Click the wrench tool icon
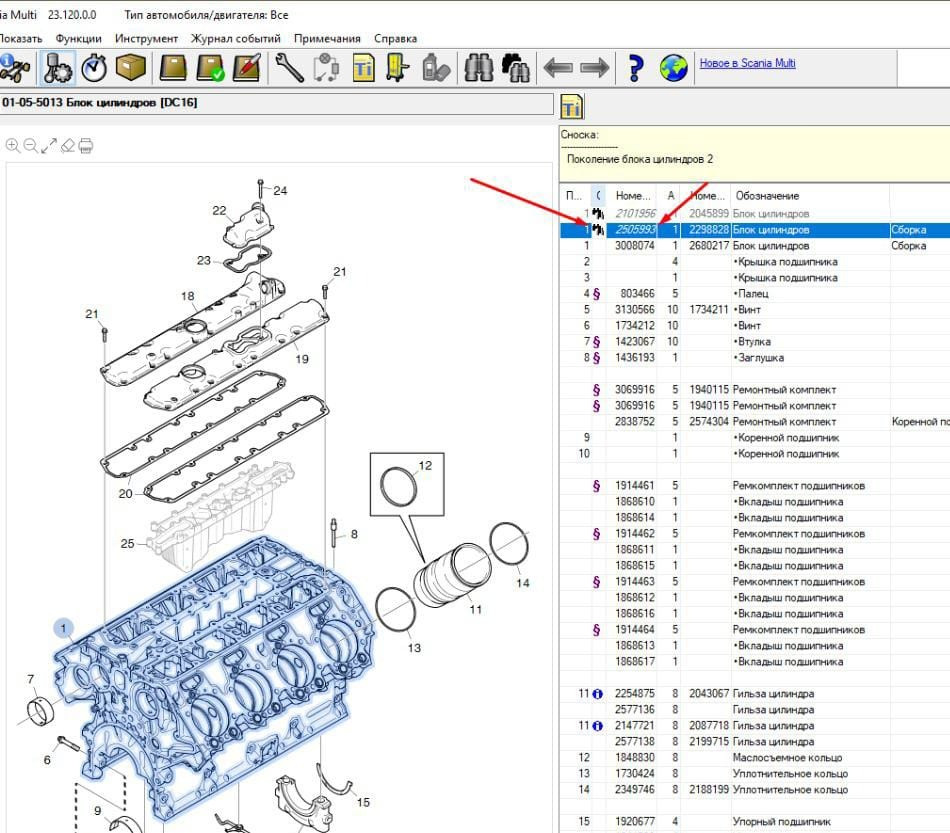950x833 pixels. point(289,68)
